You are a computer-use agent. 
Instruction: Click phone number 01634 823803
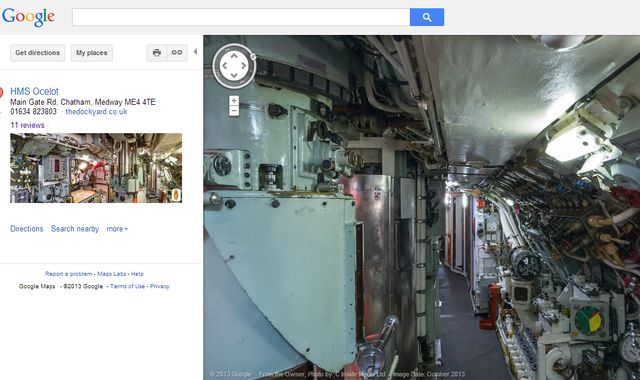(x=33, y=111)
